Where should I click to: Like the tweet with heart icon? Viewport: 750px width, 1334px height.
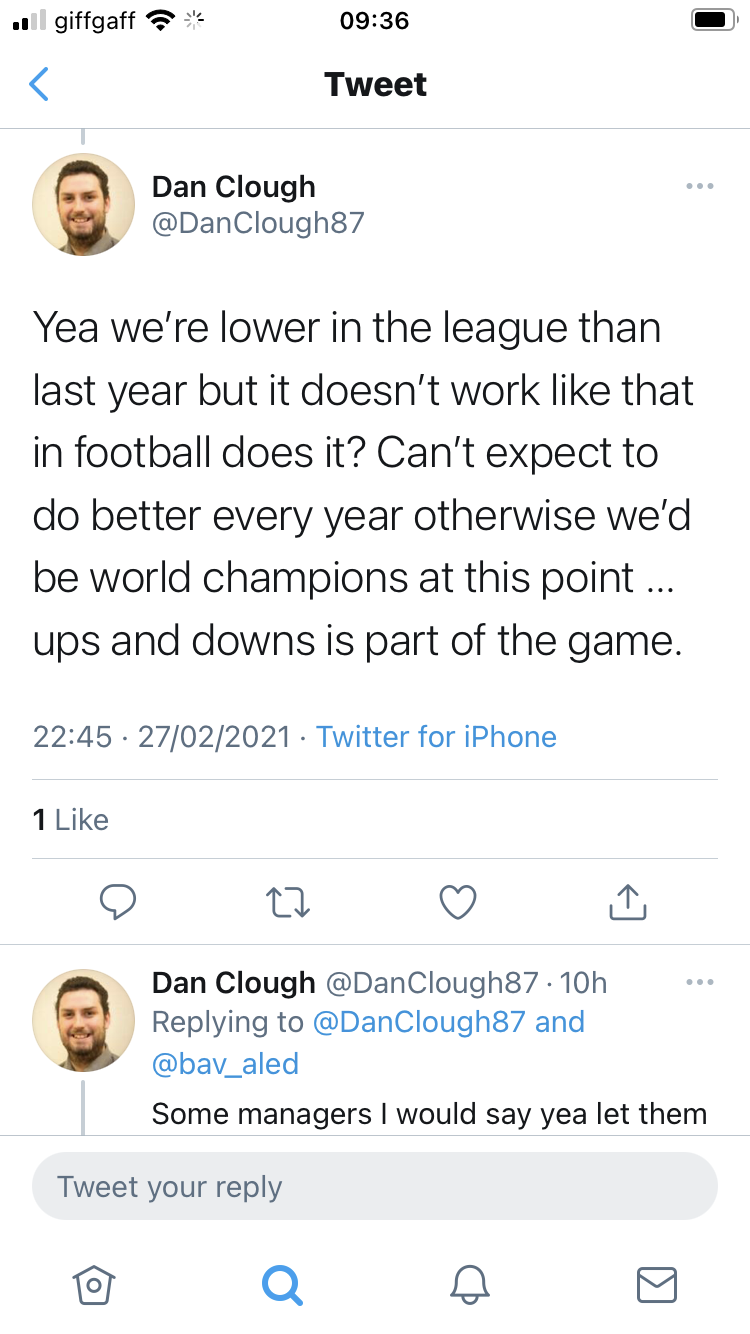pos(458,902)
